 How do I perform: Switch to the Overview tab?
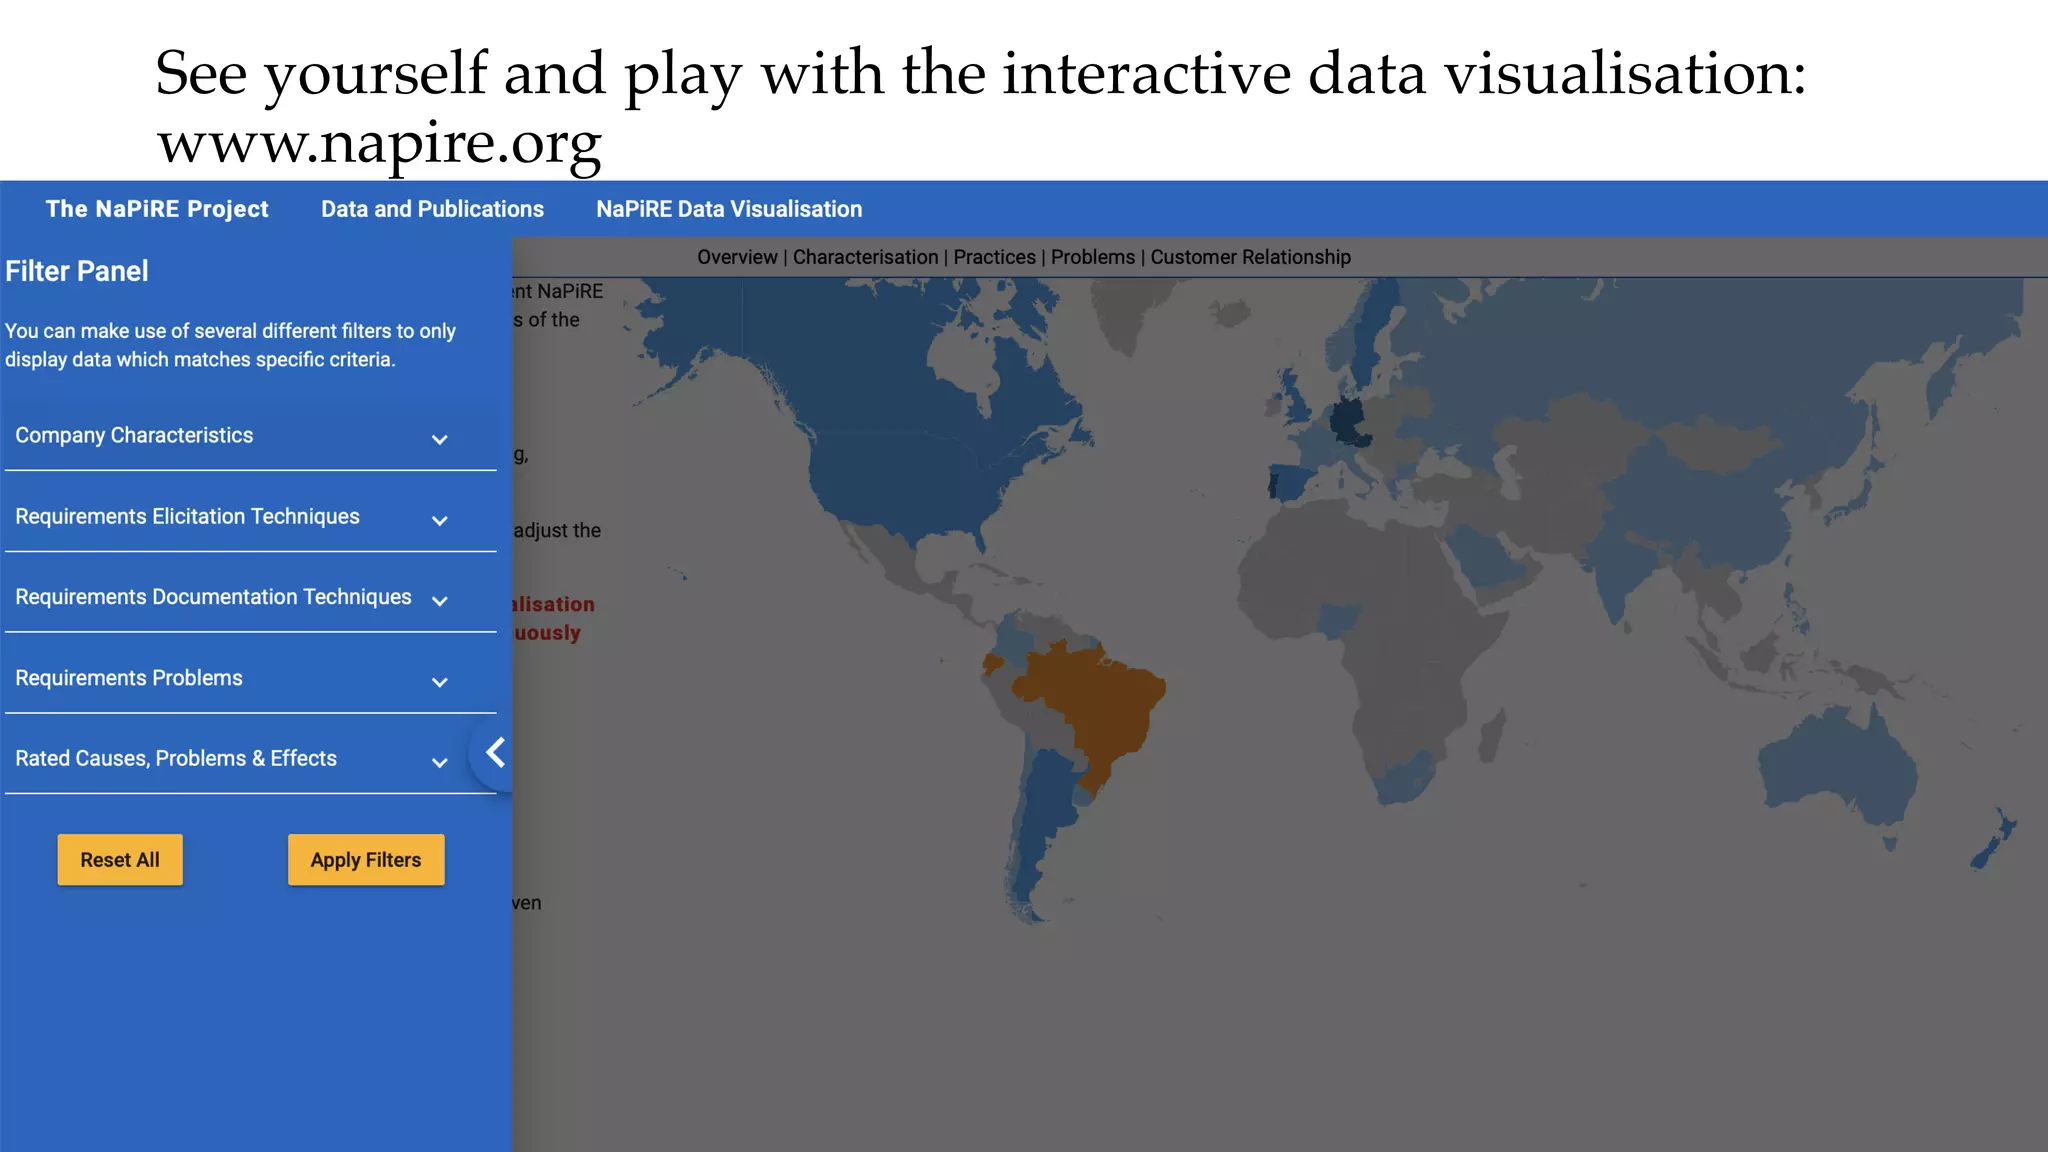pos(737,257)
